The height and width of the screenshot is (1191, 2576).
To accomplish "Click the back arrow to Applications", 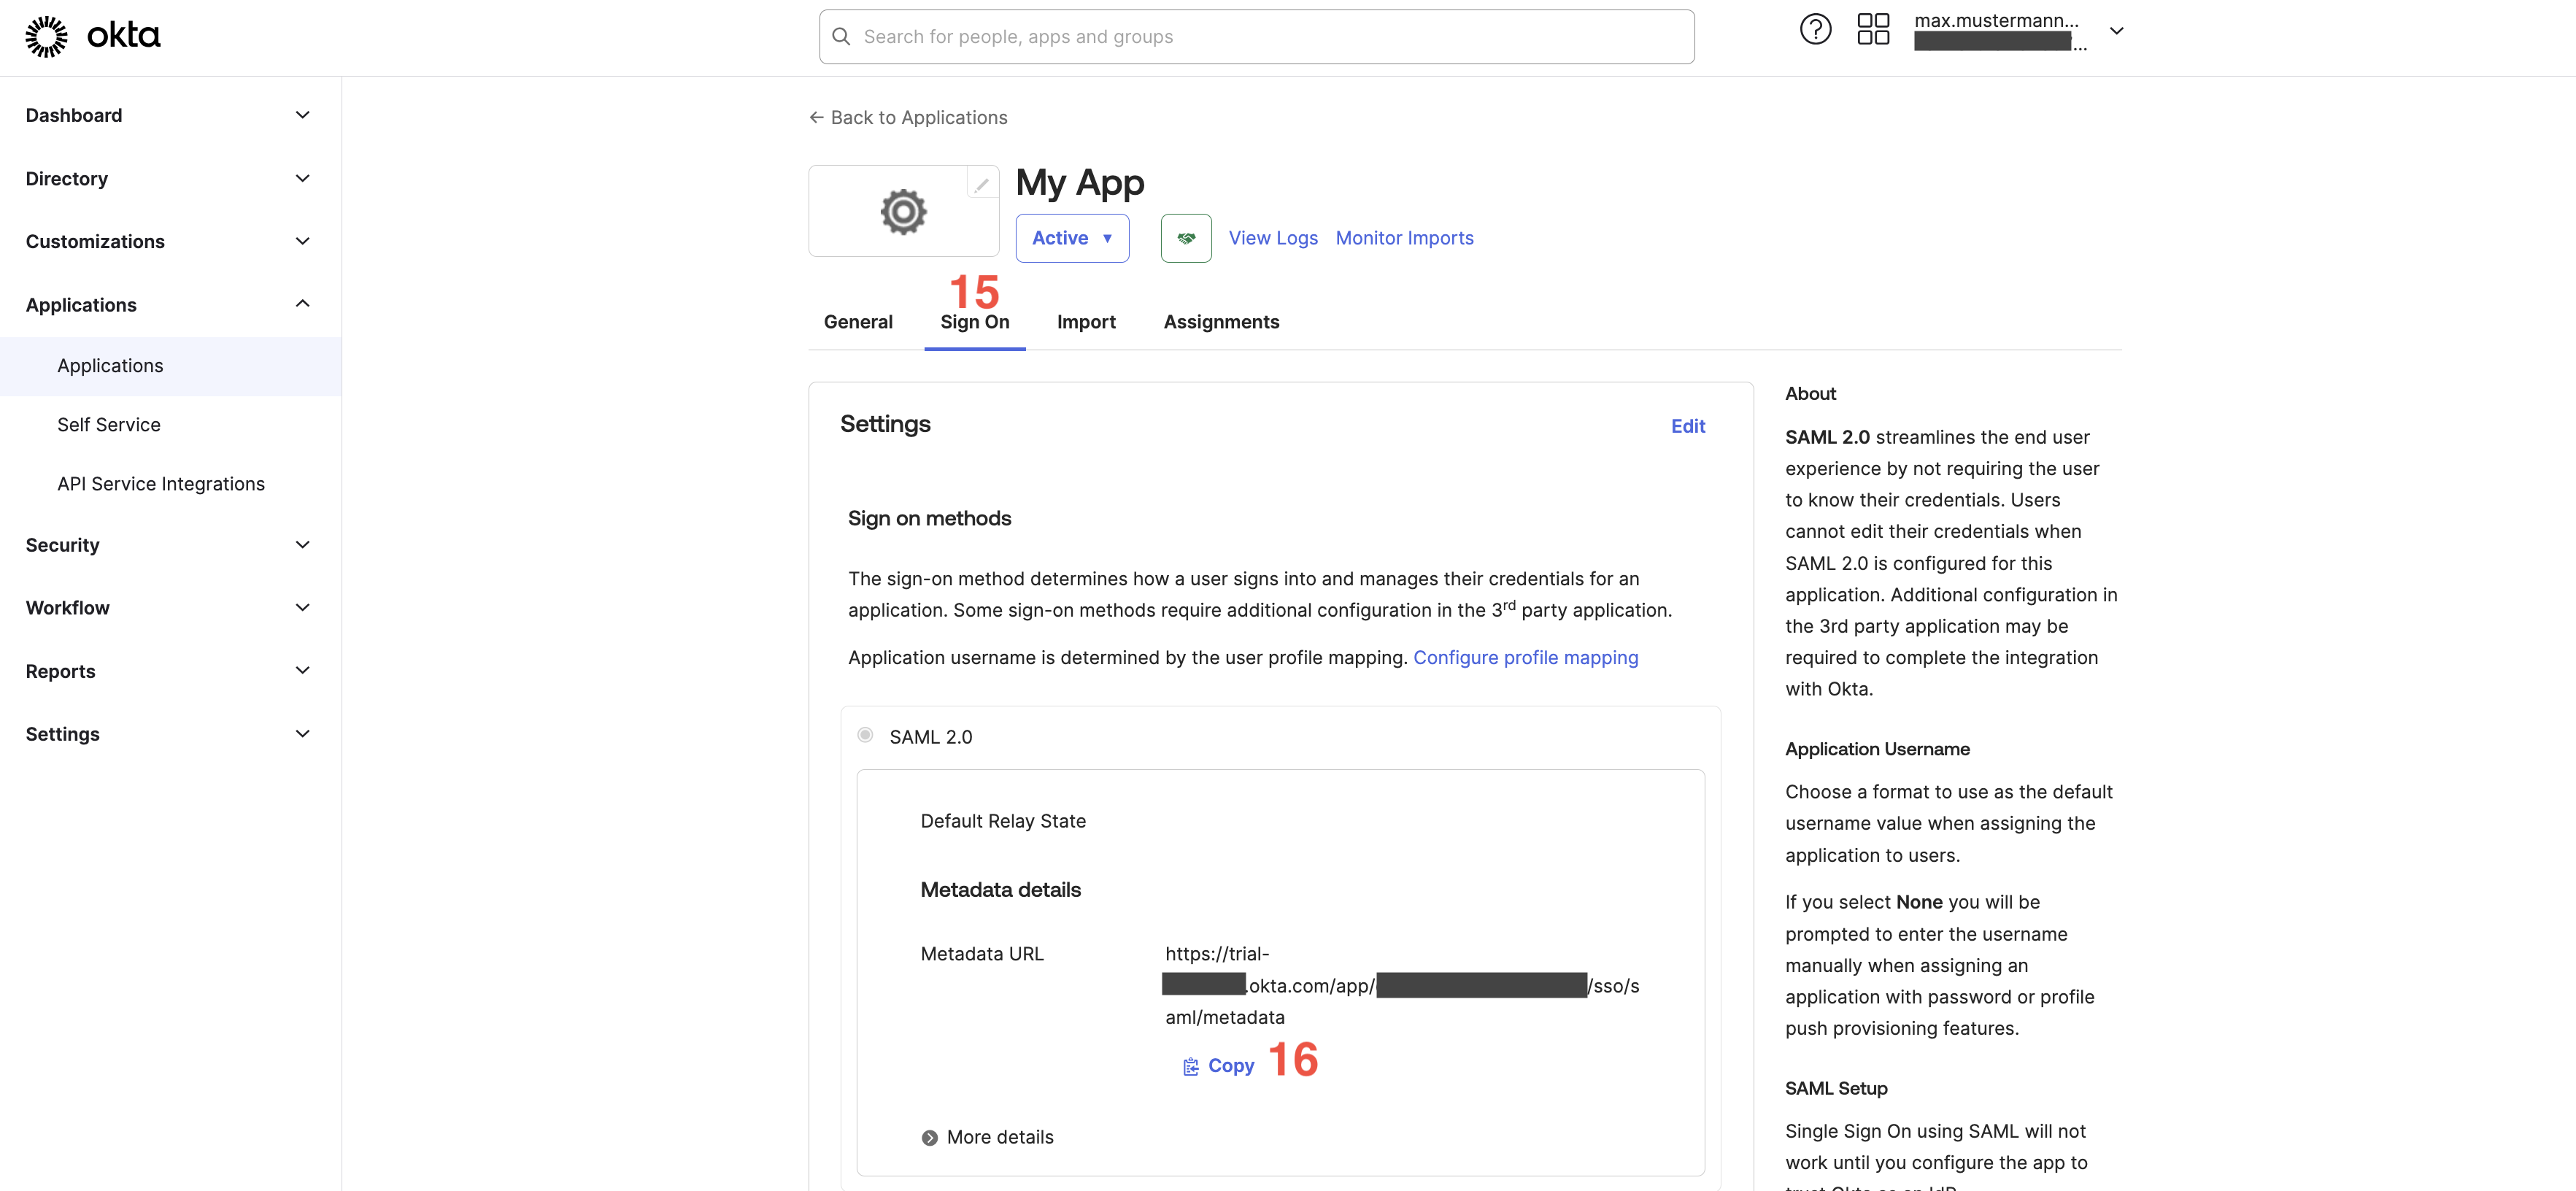I will pyautogui.click(x=816, y=118).
